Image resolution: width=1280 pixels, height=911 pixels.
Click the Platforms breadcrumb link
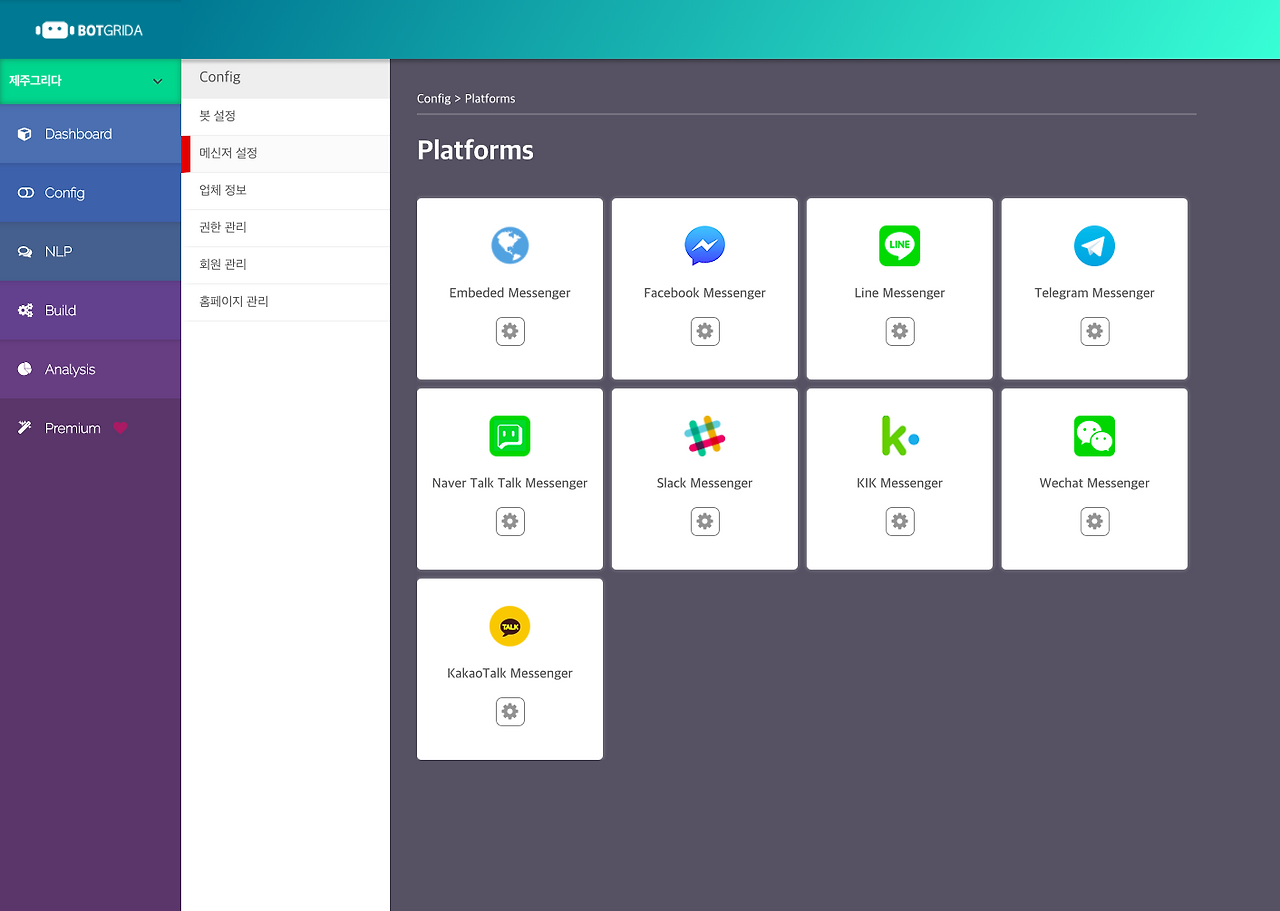pyautogui.click(x=489, y=98)
